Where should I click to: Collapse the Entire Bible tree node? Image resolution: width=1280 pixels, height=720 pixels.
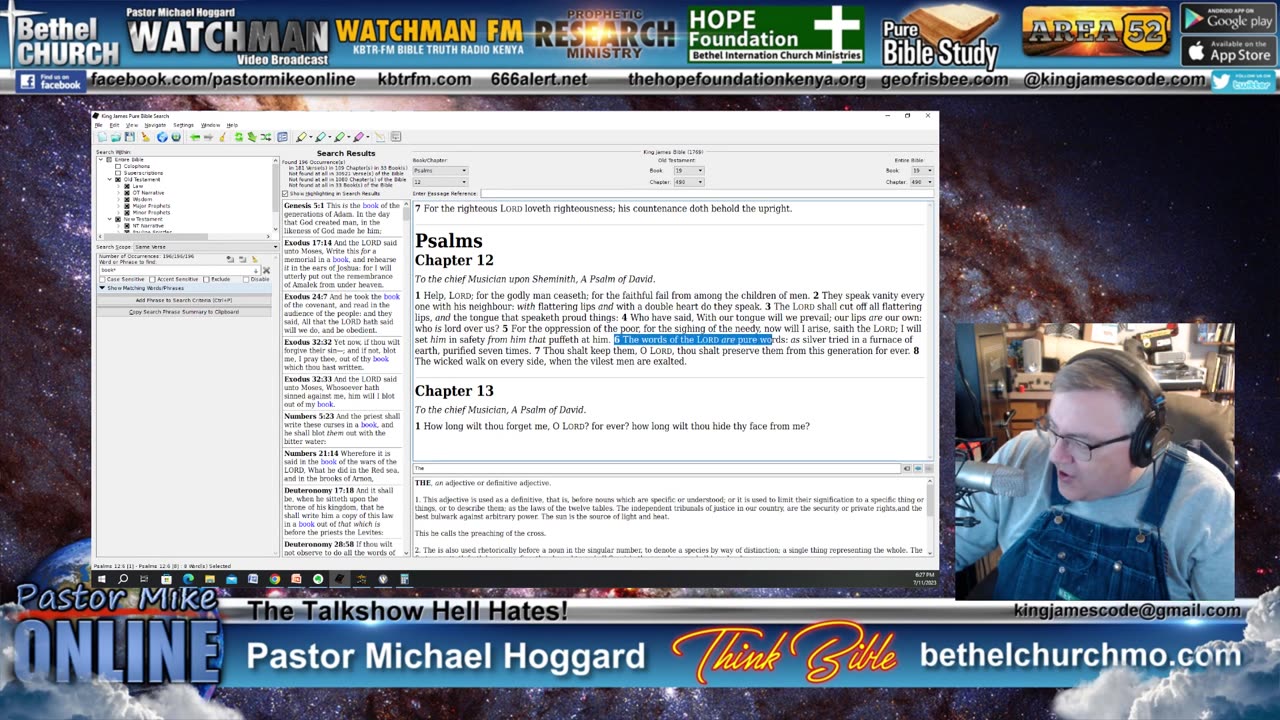pos(100,160)
